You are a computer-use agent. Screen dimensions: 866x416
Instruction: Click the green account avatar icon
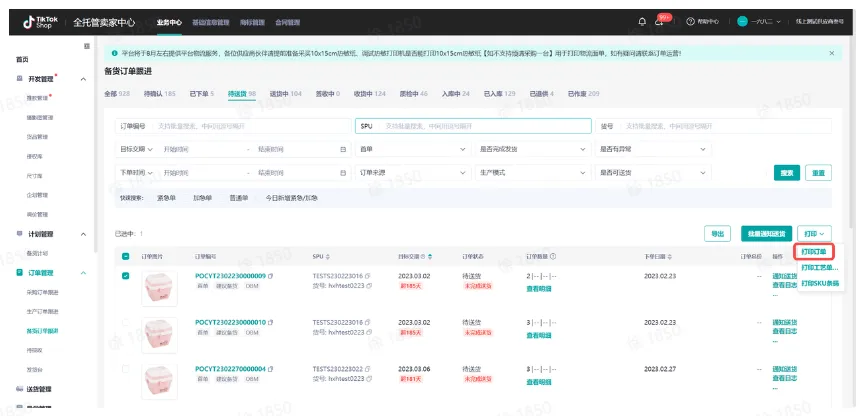pos(742,22)
